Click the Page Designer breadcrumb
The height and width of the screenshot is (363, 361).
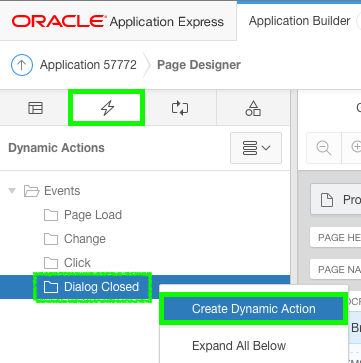click(x=199, y=65)
